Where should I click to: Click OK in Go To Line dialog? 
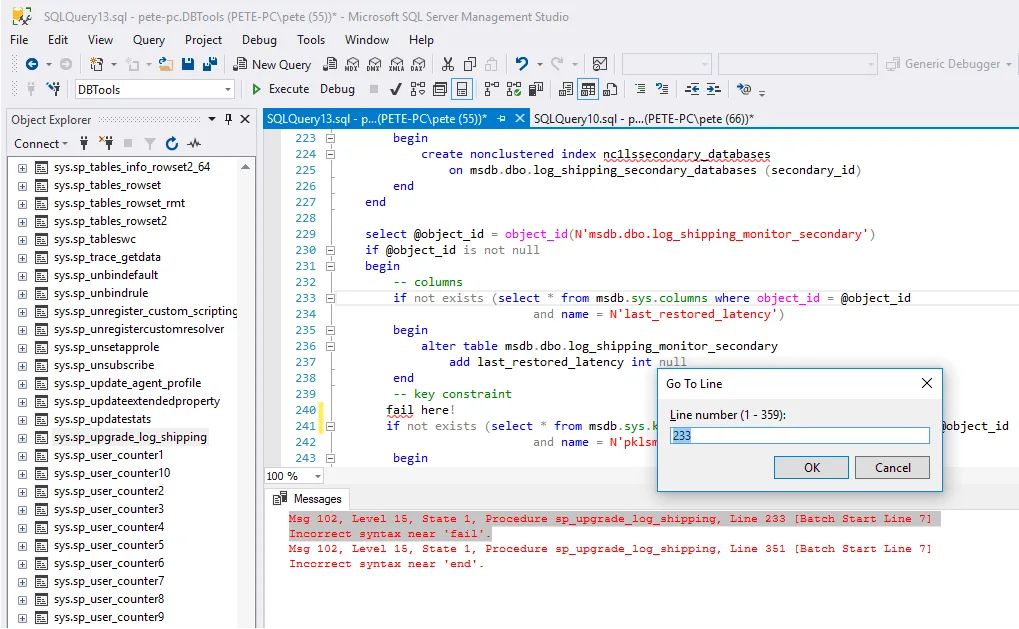[x=811, y=468]
